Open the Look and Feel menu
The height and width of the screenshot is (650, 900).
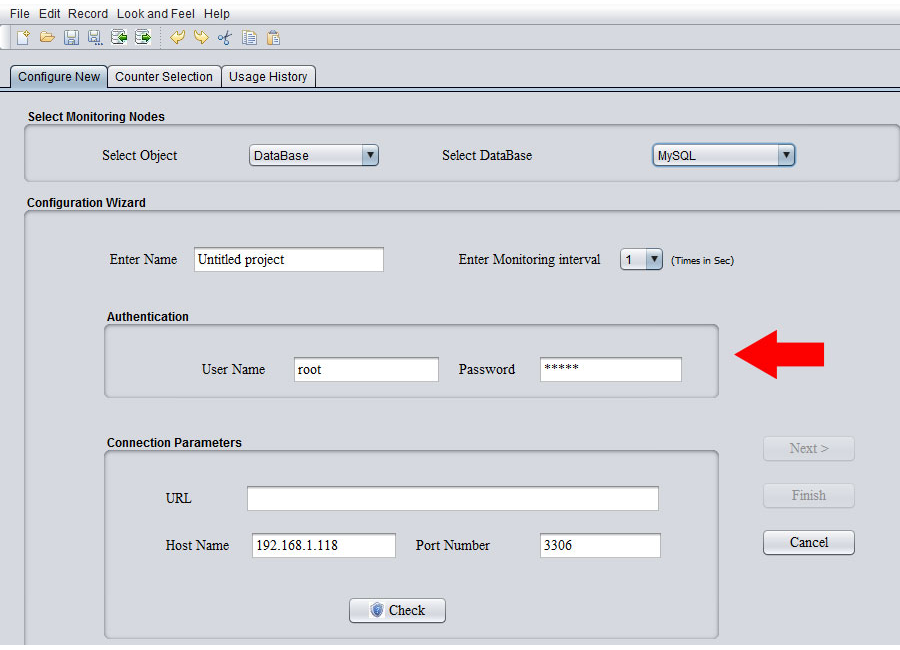pyautogui.click(x=156, y=14)
